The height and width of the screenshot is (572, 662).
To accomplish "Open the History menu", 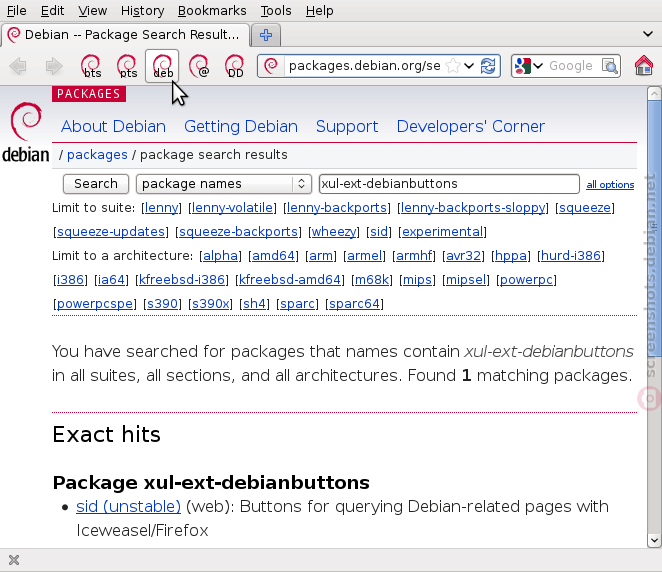I will tap(142, 11).
